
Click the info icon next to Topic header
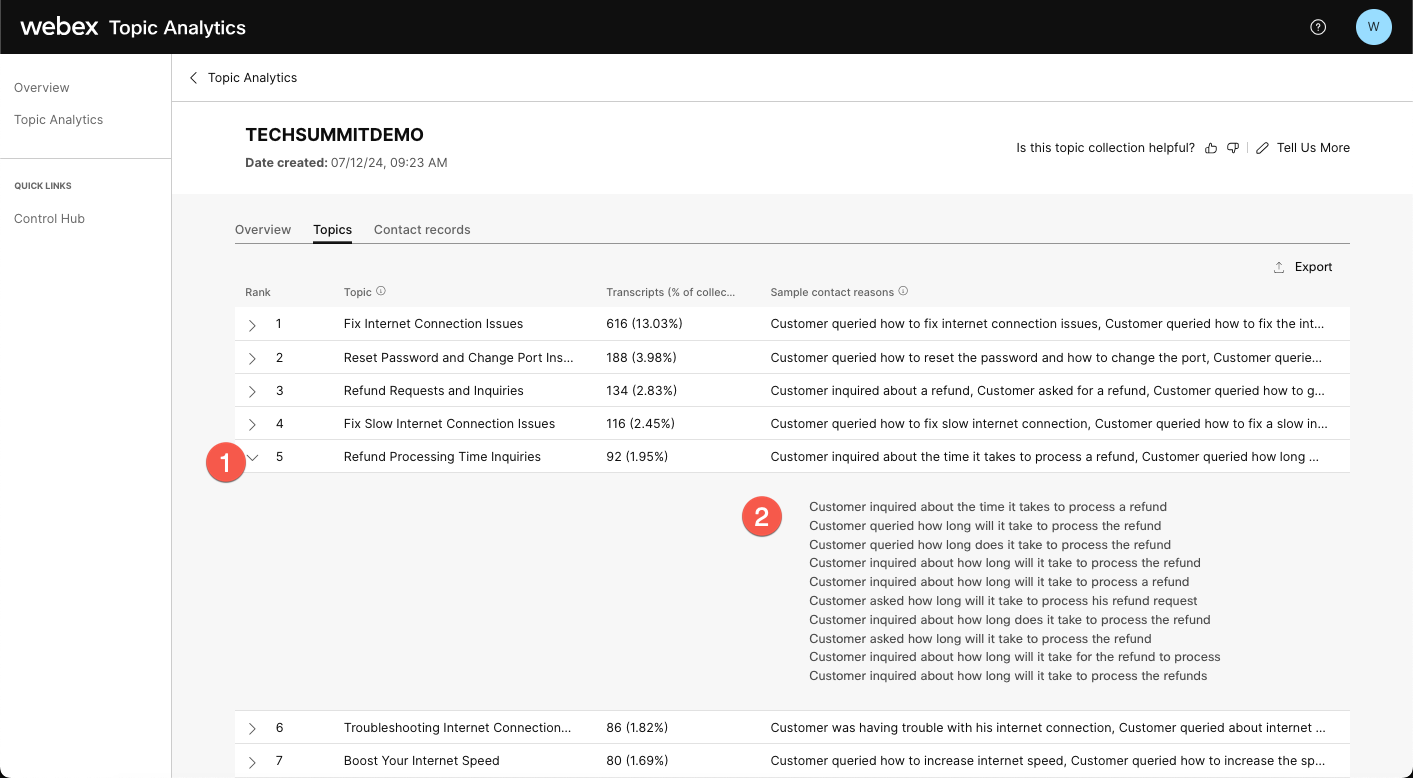(x=381, y=292)
